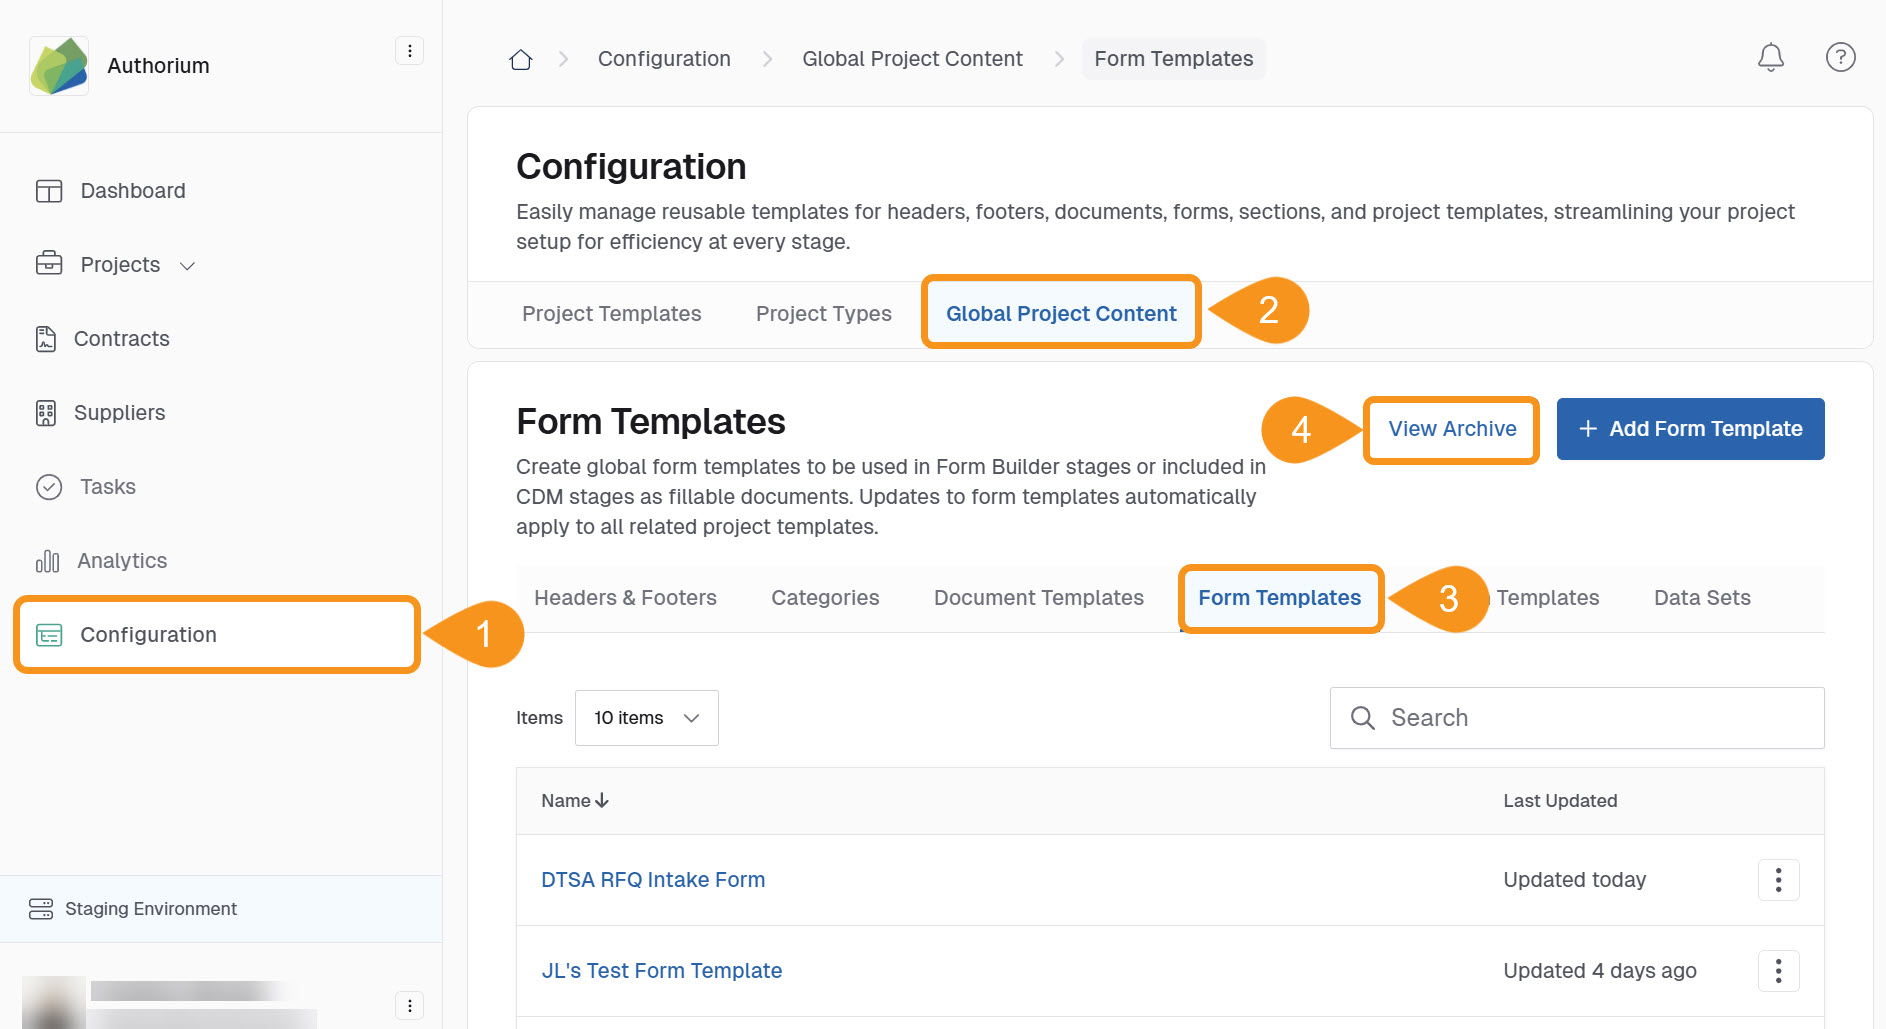Open the notifications bell
The image size is (1886, 1029).
click(x=1770, y=57)
